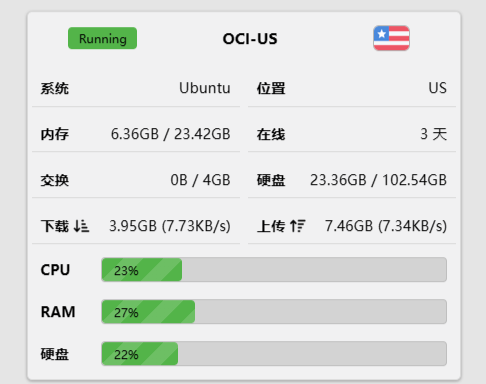Click the 内存 6.36GB / 23.42GB value
486x384 pixels.
(171, 134)
